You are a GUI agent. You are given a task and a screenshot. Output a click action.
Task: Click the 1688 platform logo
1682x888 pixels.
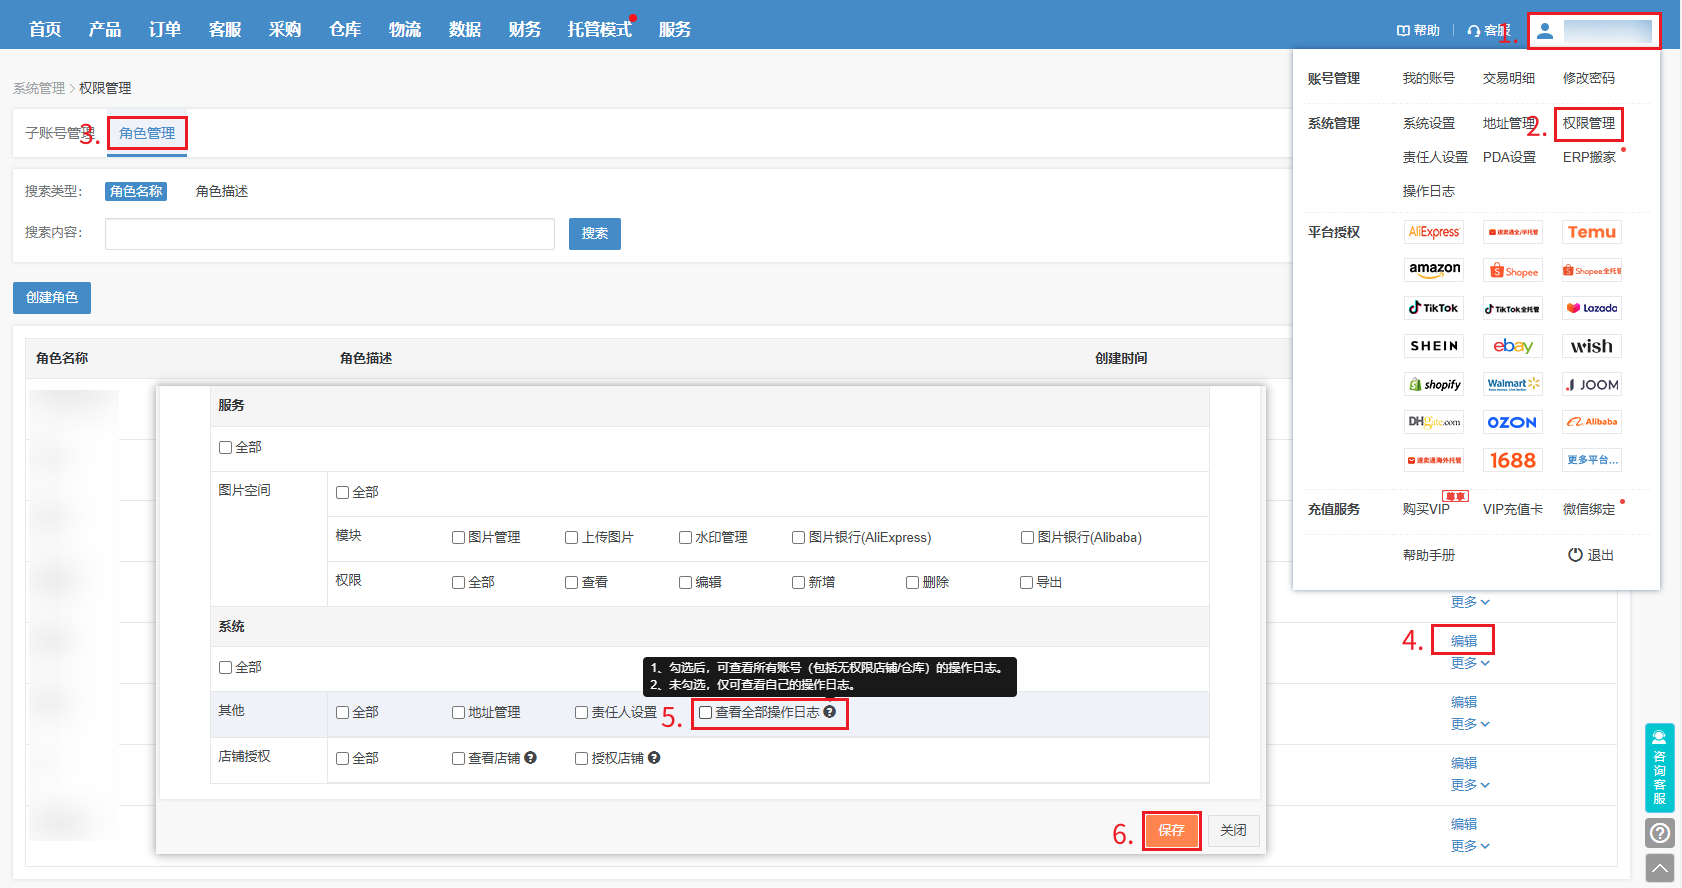point(1512,460)
